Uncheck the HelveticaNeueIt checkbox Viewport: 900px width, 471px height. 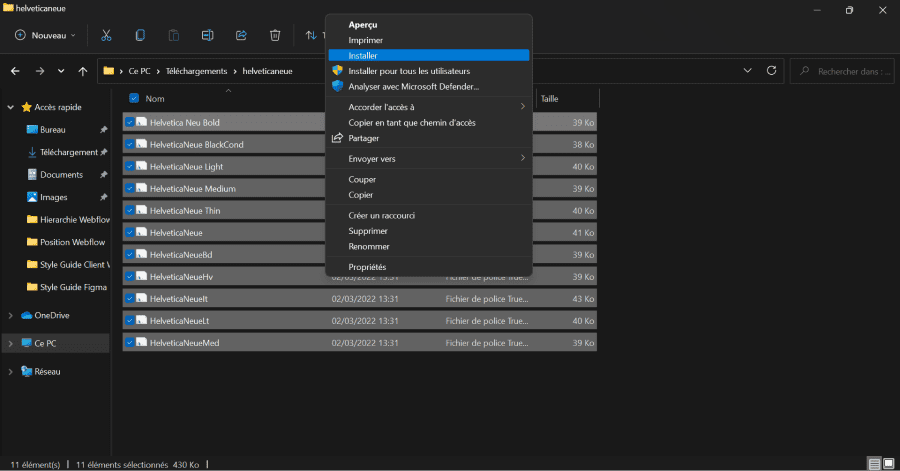pos(130,298)
